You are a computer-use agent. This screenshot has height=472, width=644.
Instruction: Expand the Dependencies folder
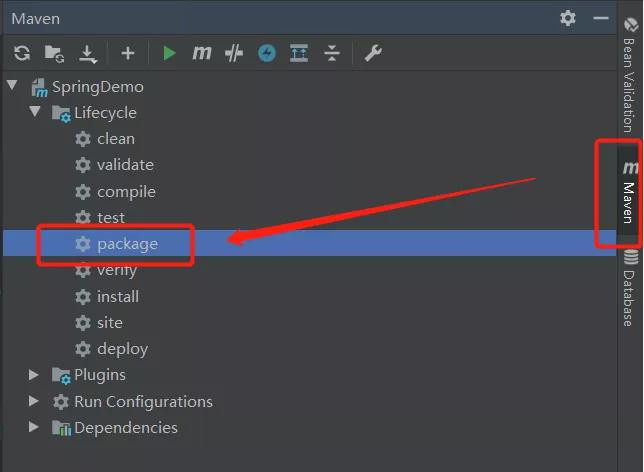(34, 427)
